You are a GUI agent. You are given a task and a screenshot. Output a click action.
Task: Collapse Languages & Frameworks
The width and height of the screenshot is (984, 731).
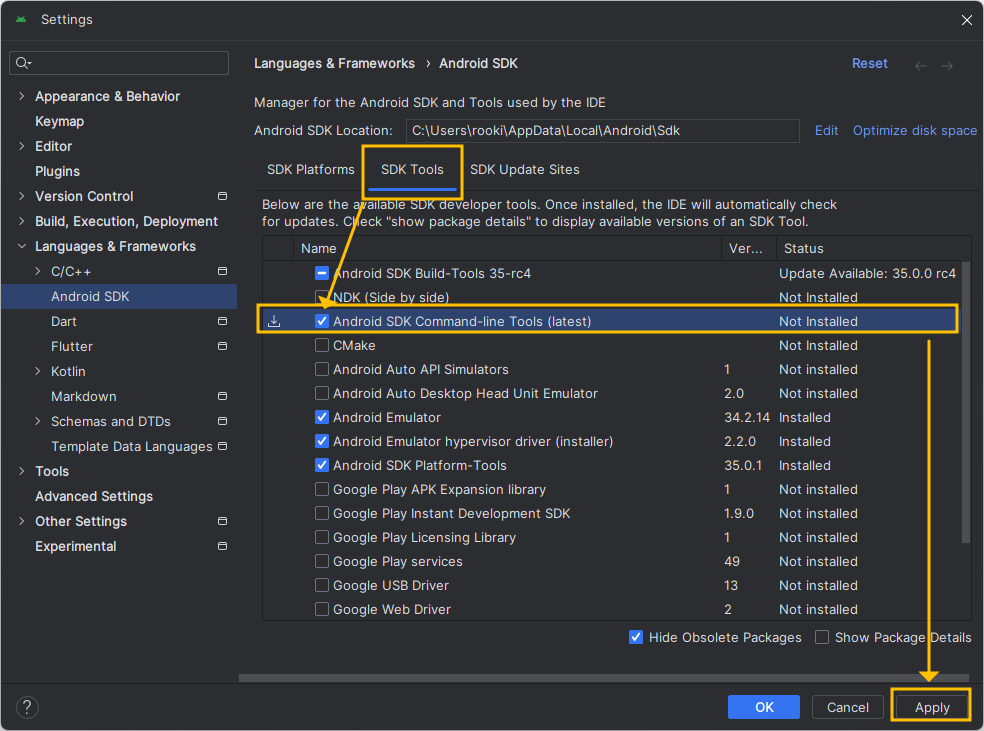(x=22, y=246)
